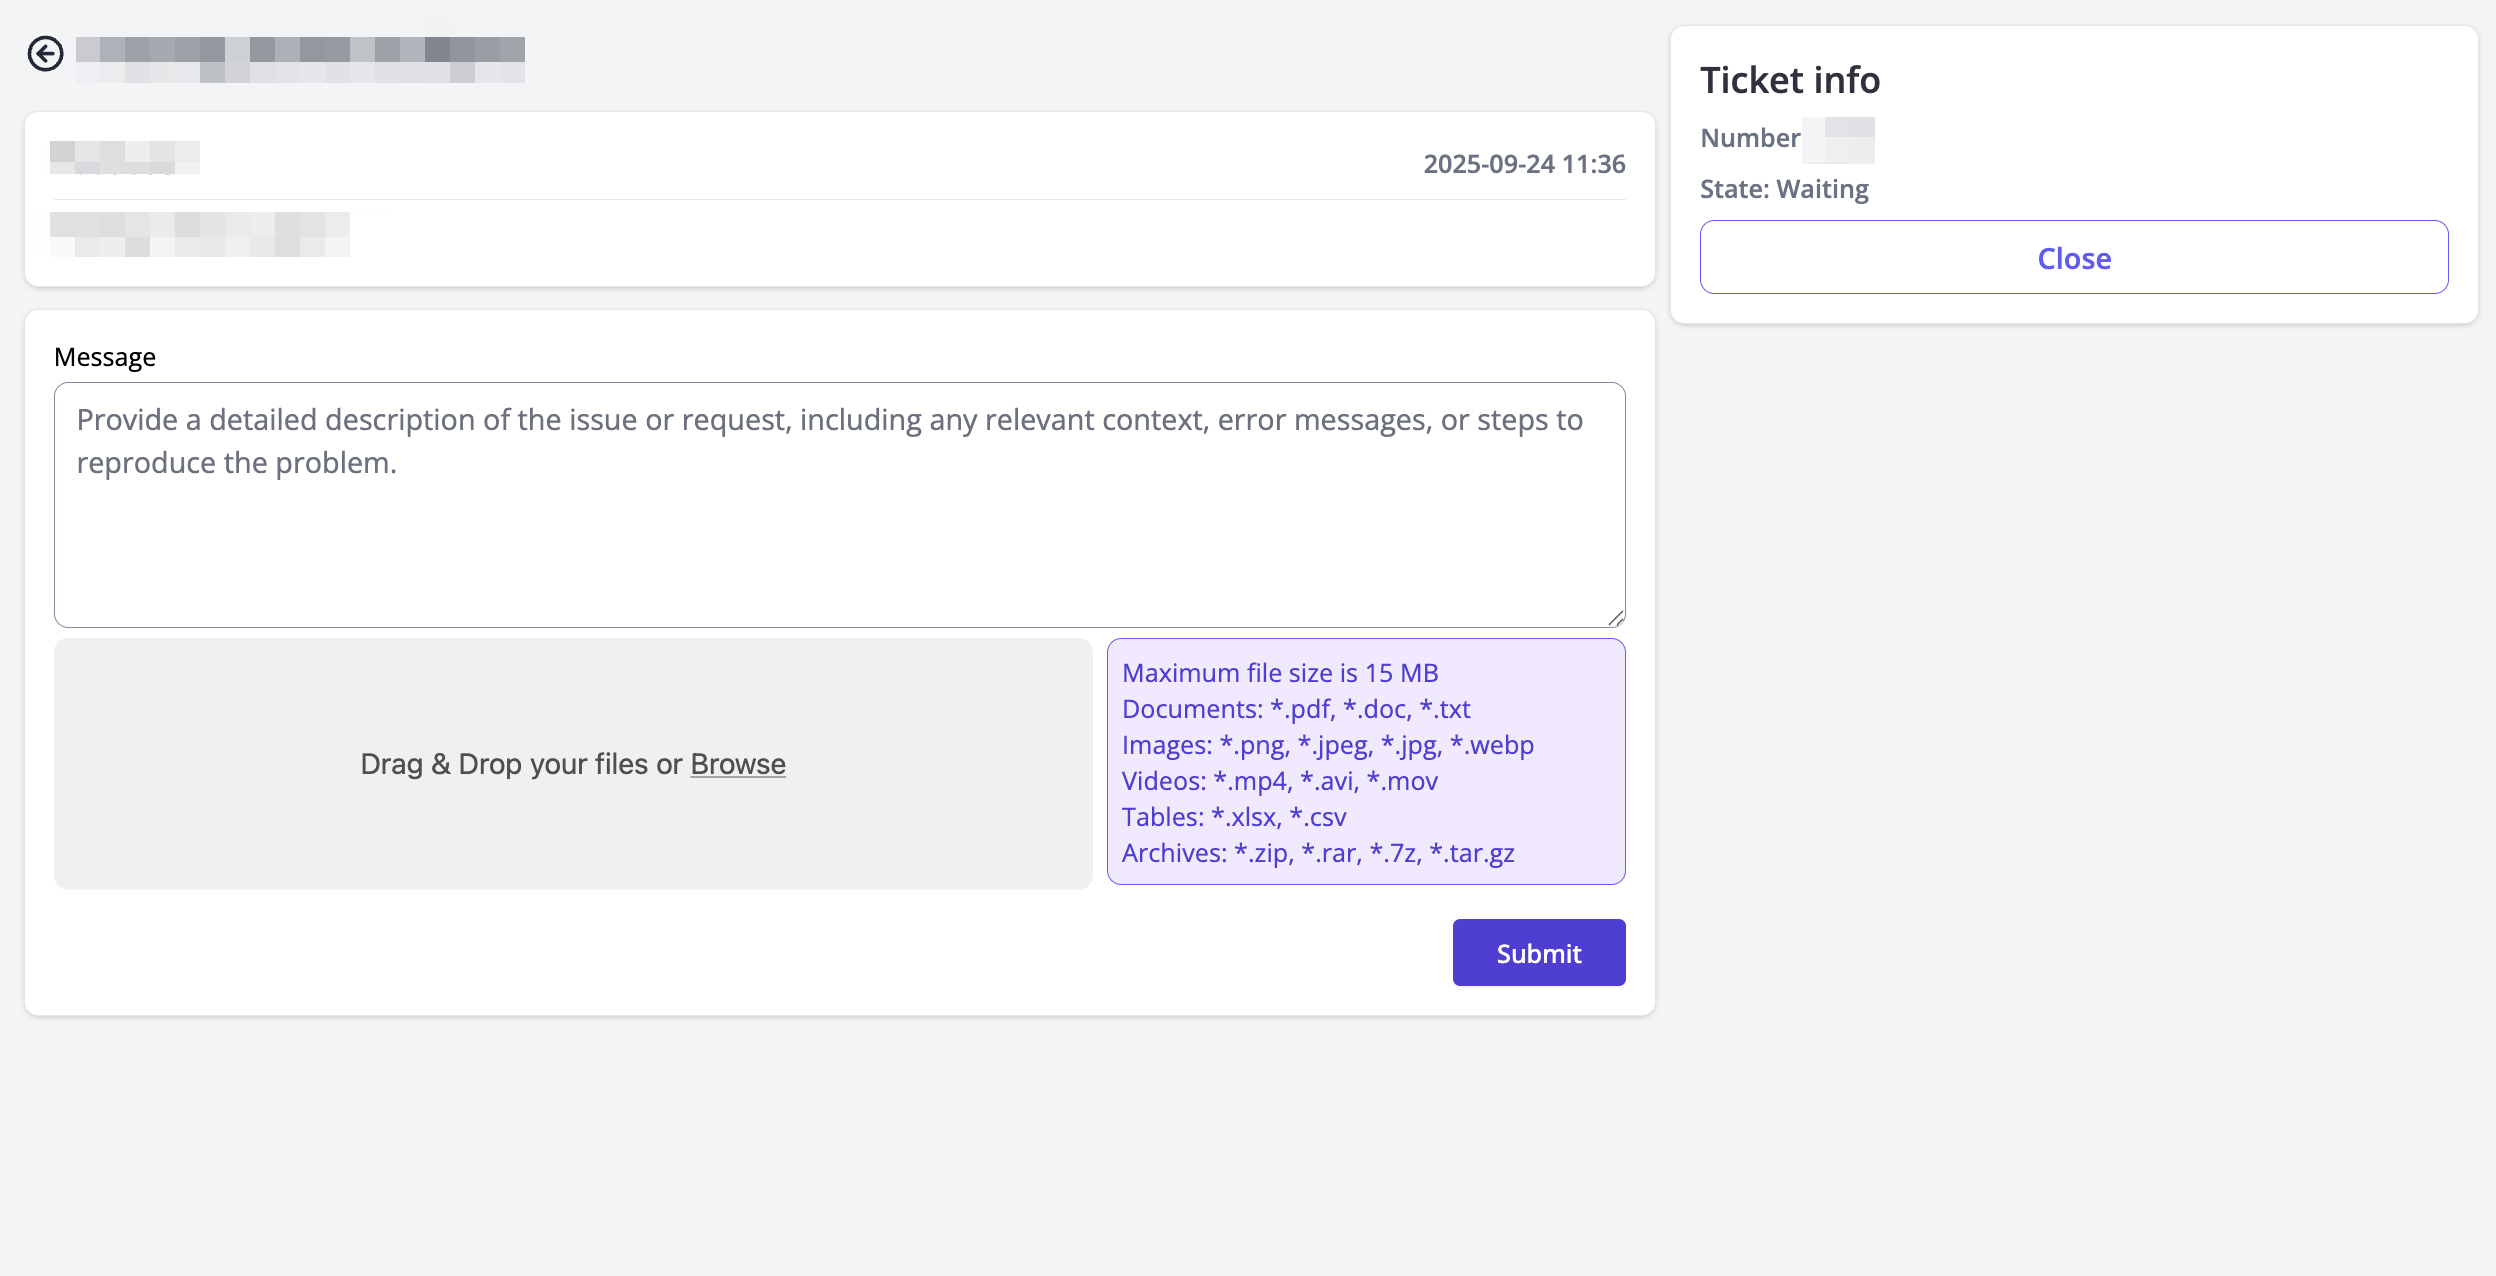2496x1276 pixels.
Task: Click the textarea resize handle corner
Action: (1615, 619)
